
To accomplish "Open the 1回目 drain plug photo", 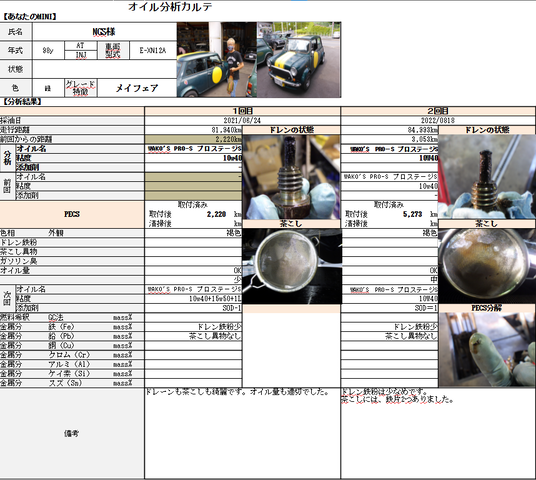I will [x=291, y=177].
